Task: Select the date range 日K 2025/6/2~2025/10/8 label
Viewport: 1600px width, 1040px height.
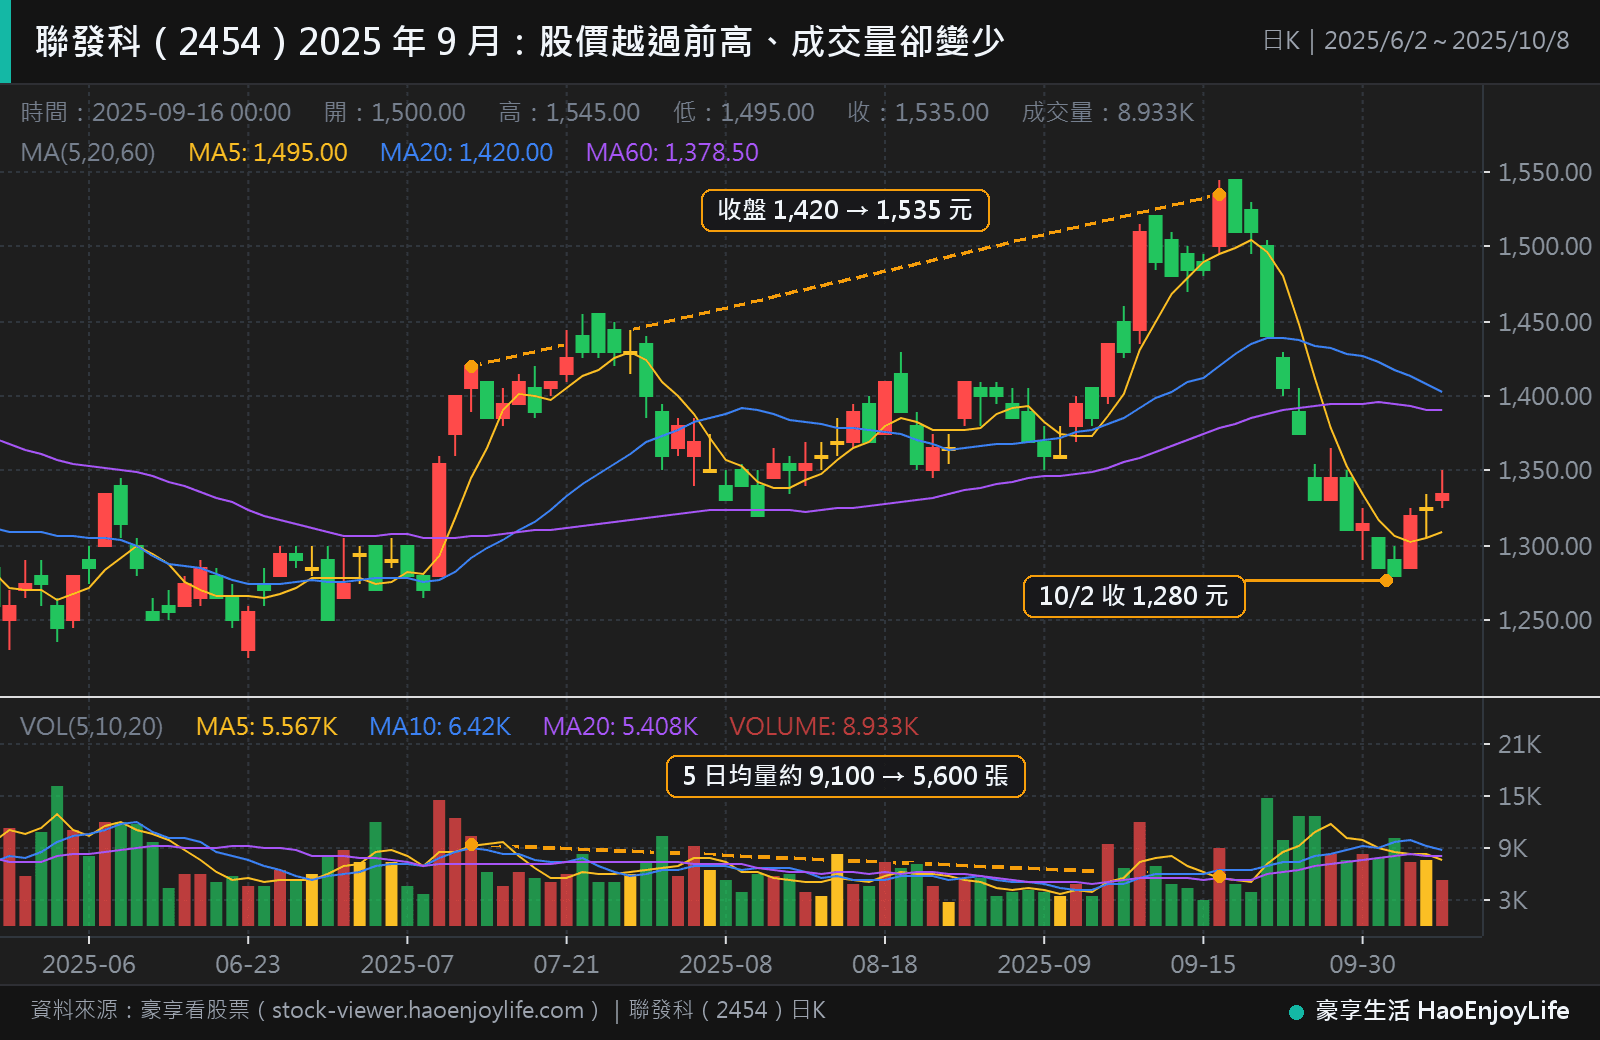Action: point(1416,41)
